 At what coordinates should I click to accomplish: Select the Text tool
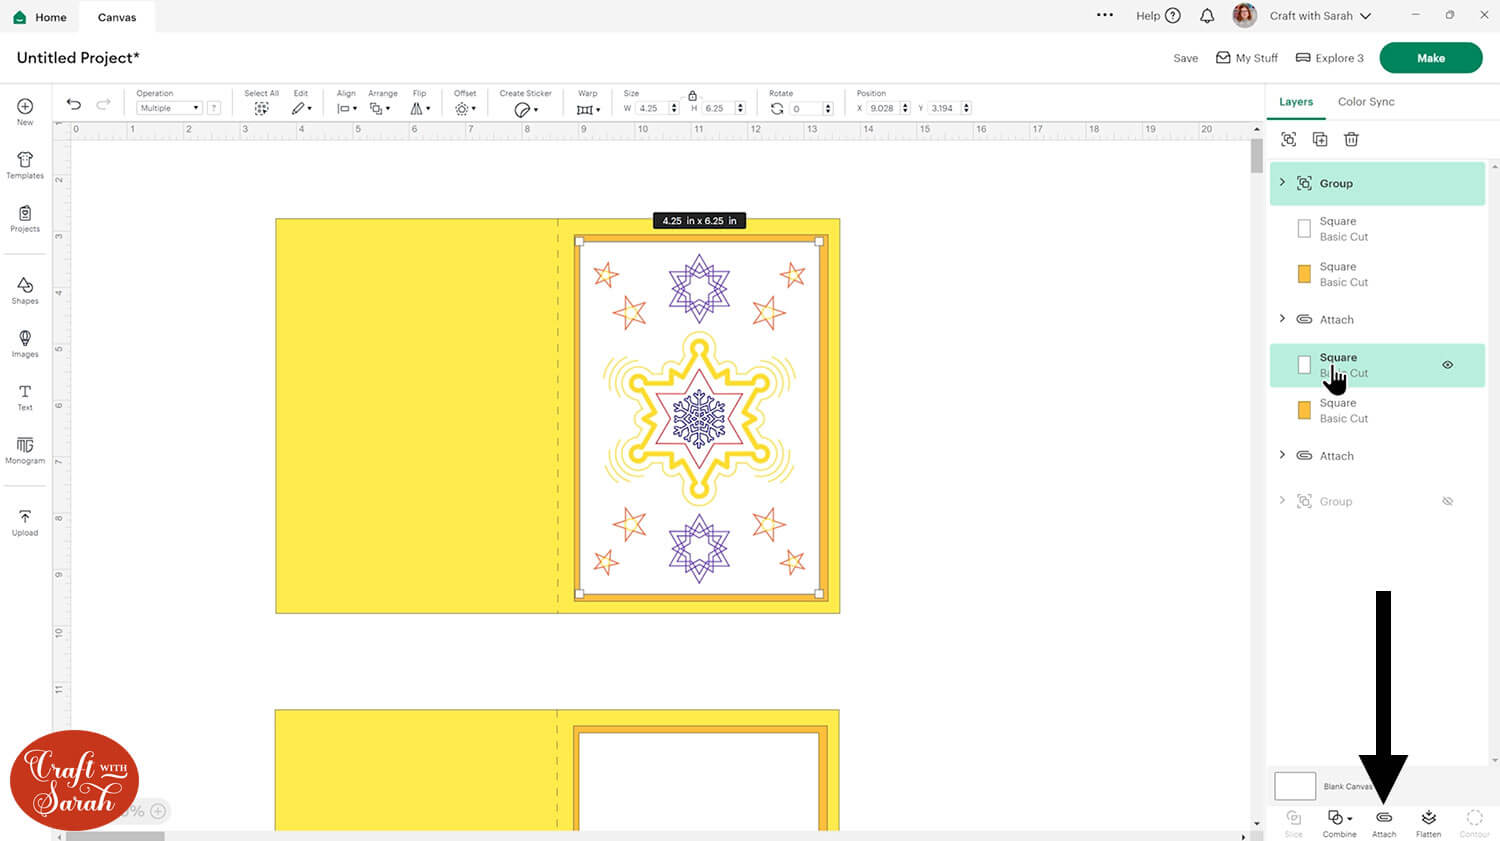point(25,397)
